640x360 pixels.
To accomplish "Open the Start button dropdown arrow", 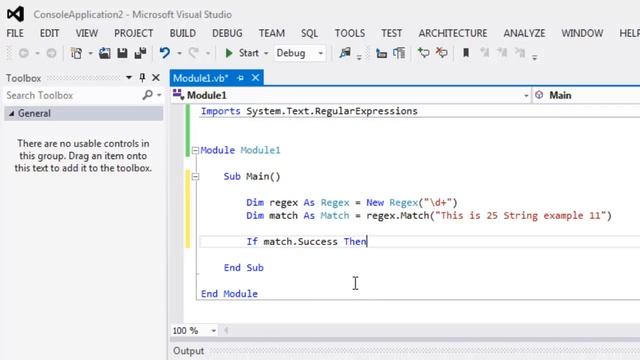I will click(266, 53).
